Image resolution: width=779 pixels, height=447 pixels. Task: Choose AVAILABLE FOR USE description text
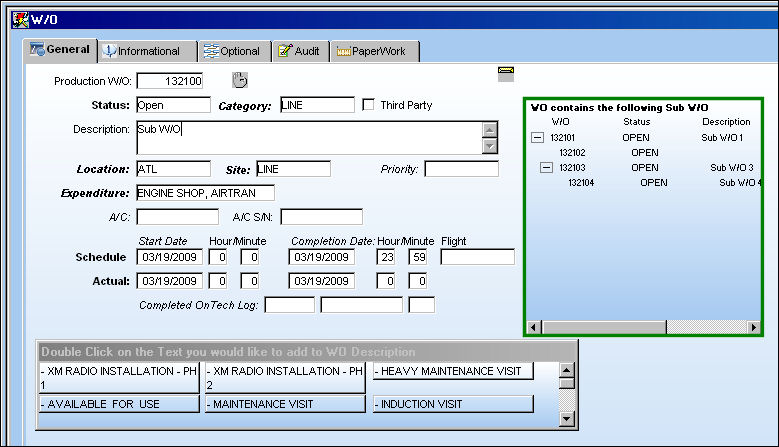[x=119, y=404]
